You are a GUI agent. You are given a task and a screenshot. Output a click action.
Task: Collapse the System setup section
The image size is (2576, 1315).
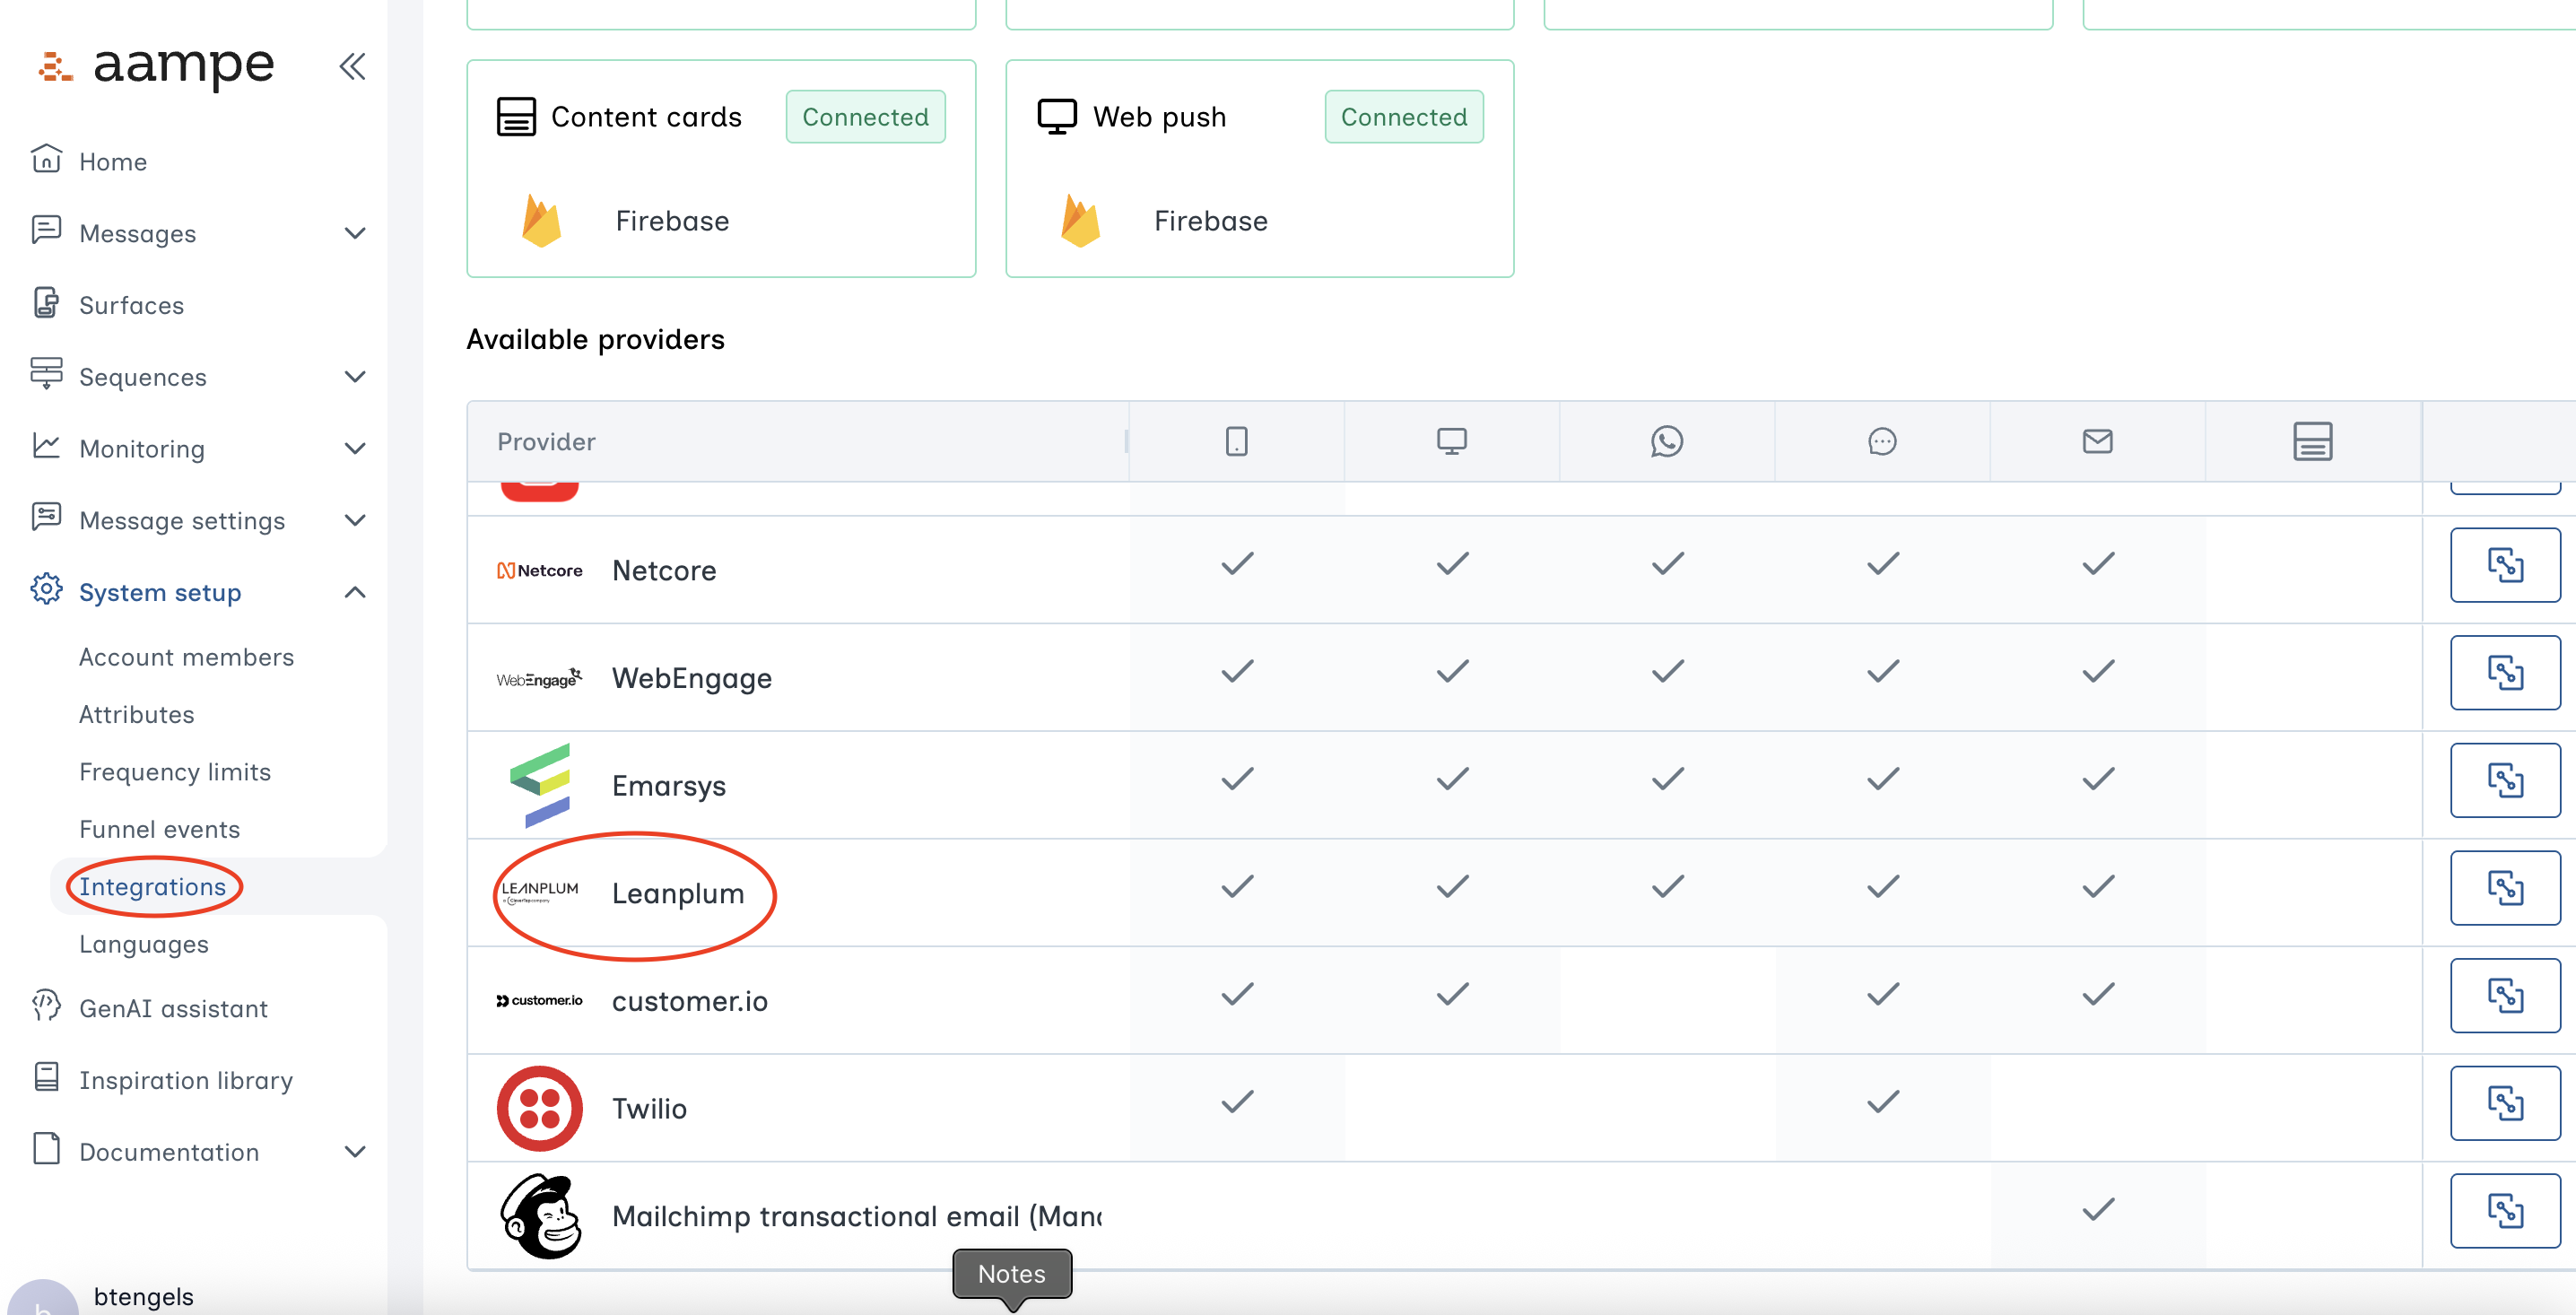pyautogui.click(x=355, y=591)
